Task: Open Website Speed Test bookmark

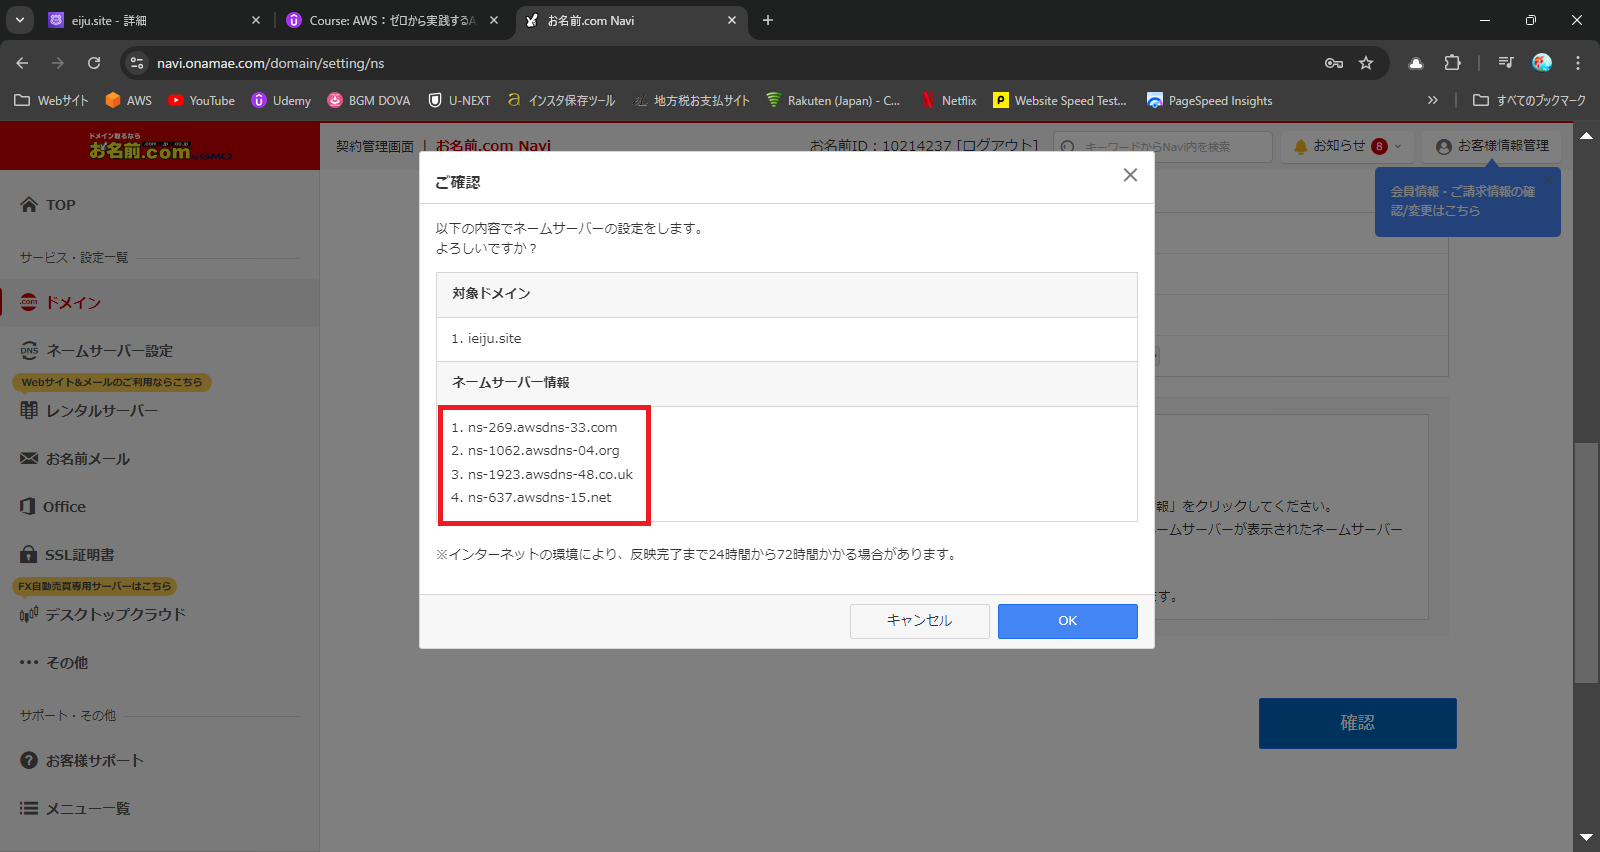Action: (1060, 101)
